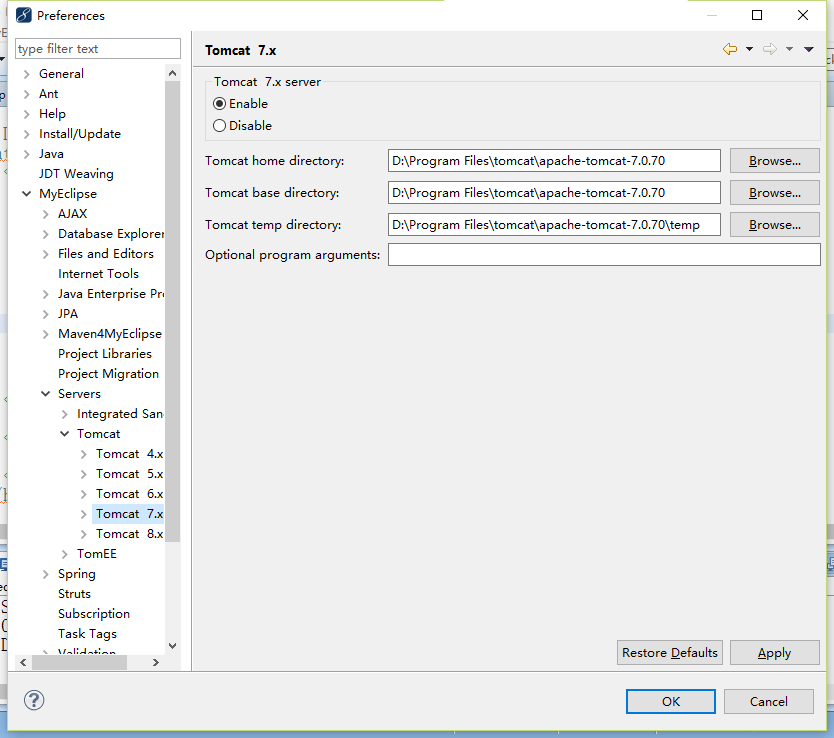834x738 pixels.
Task: Select Subscription in the tree
Action: click(94, 614)
